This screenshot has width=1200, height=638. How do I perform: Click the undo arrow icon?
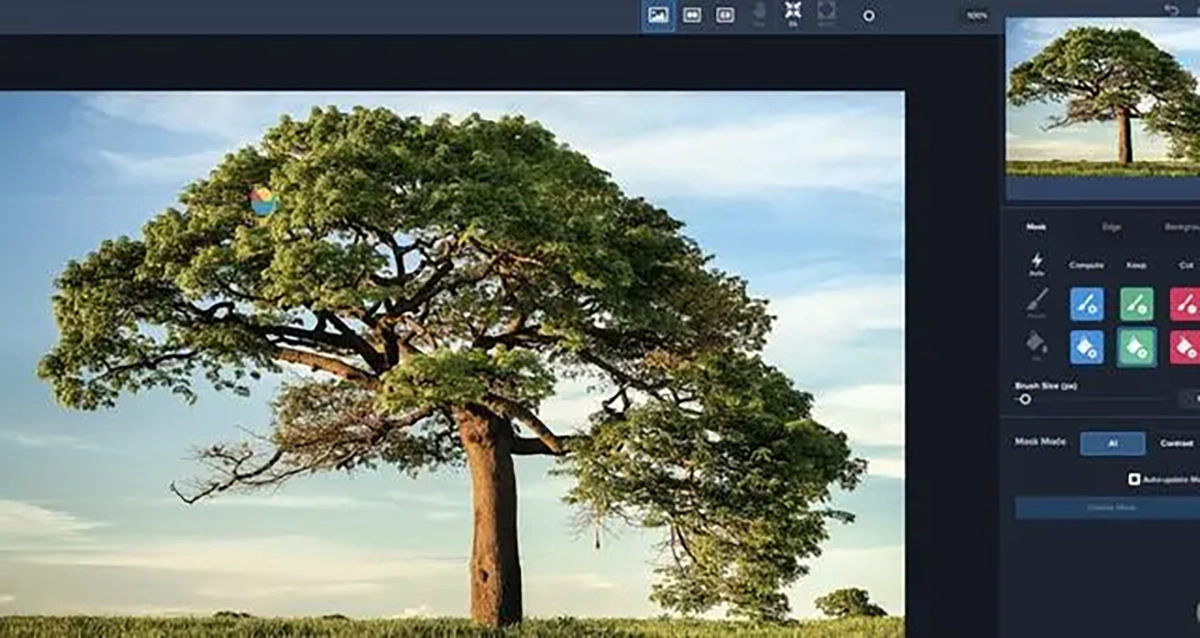tap(1171, 9)
